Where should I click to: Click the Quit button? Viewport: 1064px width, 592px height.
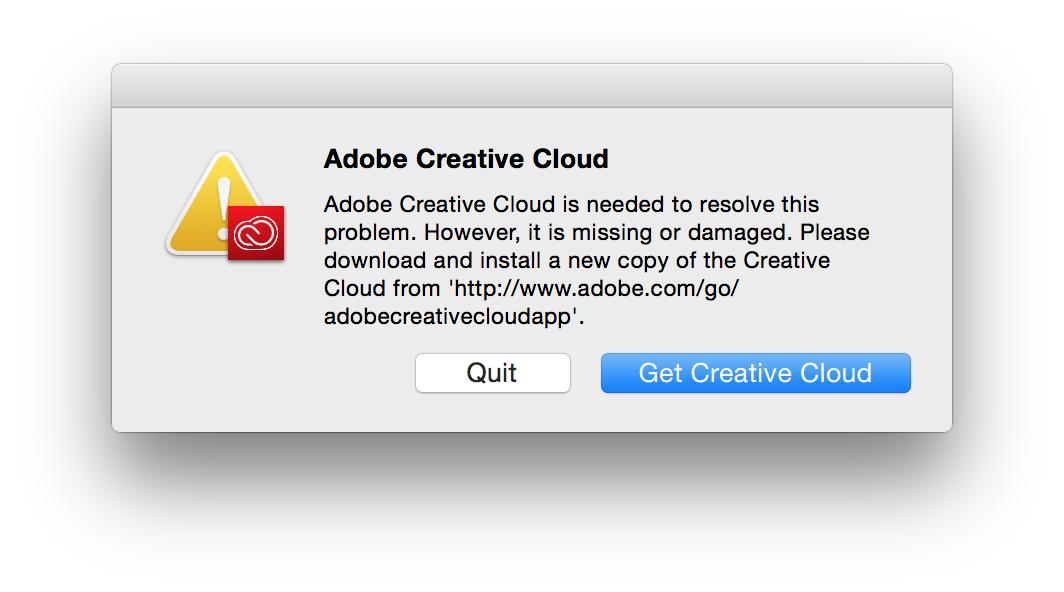click(493, 373)
